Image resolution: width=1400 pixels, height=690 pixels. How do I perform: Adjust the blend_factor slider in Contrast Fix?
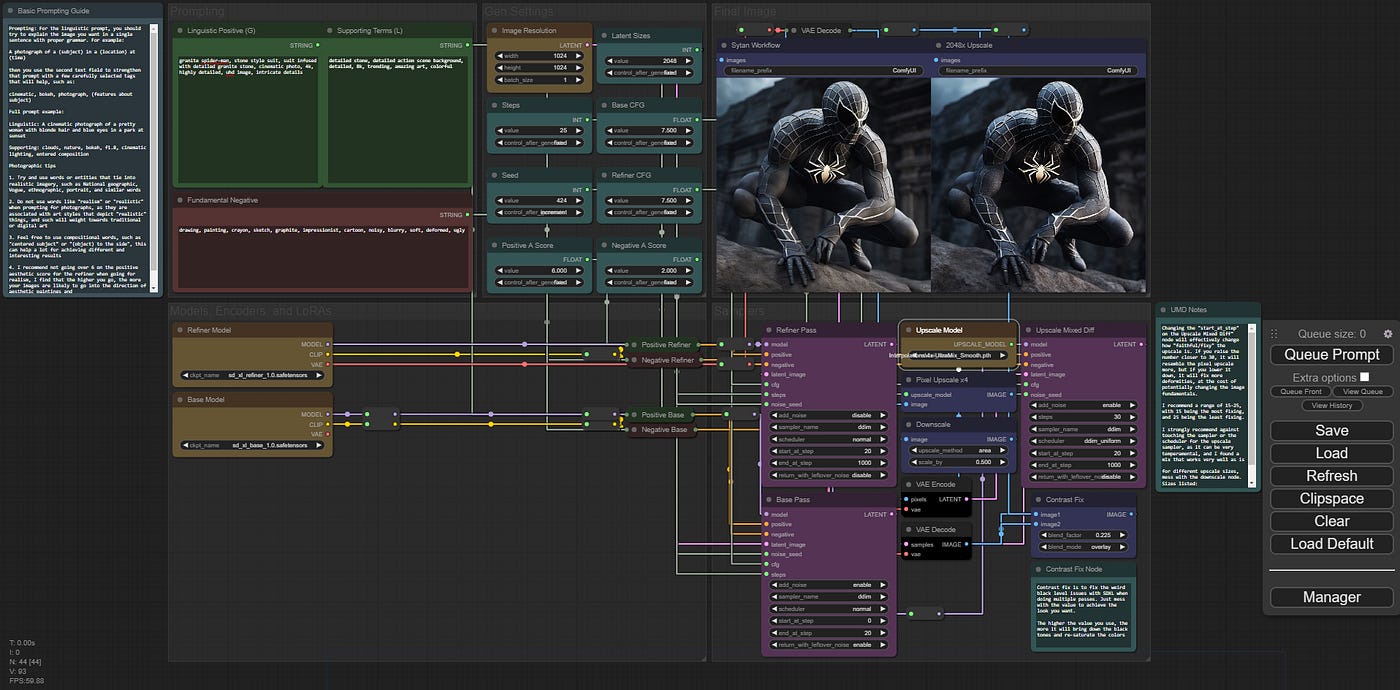(x=1083, y=536)
